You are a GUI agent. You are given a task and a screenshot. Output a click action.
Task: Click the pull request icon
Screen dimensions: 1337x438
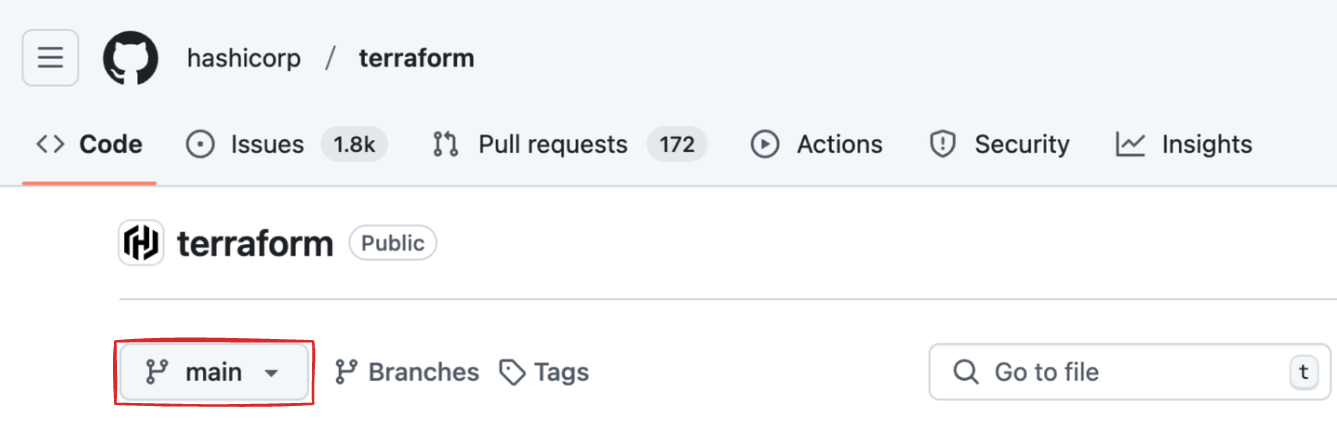click(x=445, y=144)
